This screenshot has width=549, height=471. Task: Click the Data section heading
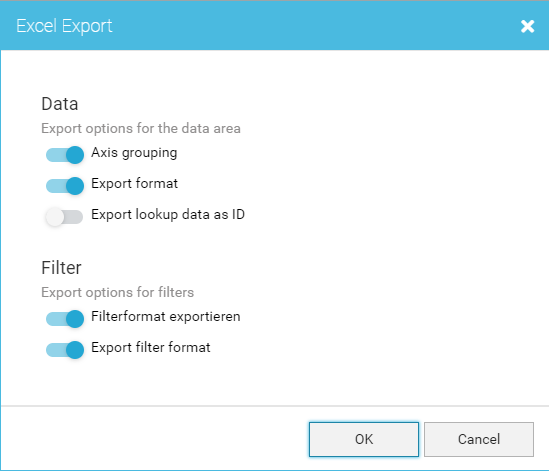(x=60, y=104)
